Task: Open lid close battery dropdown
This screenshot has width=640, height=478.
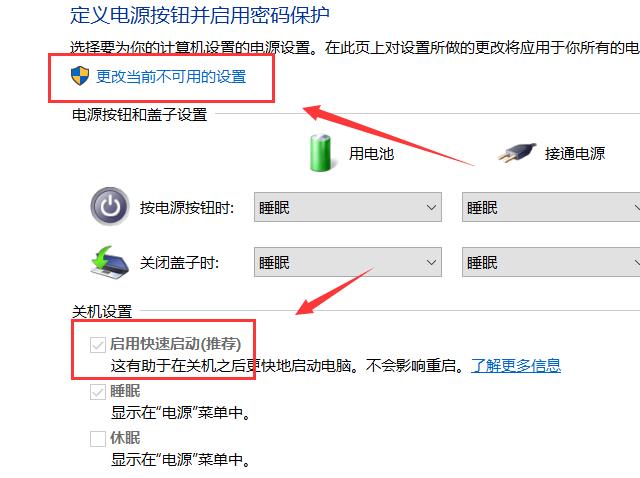Action: [348, 262]
